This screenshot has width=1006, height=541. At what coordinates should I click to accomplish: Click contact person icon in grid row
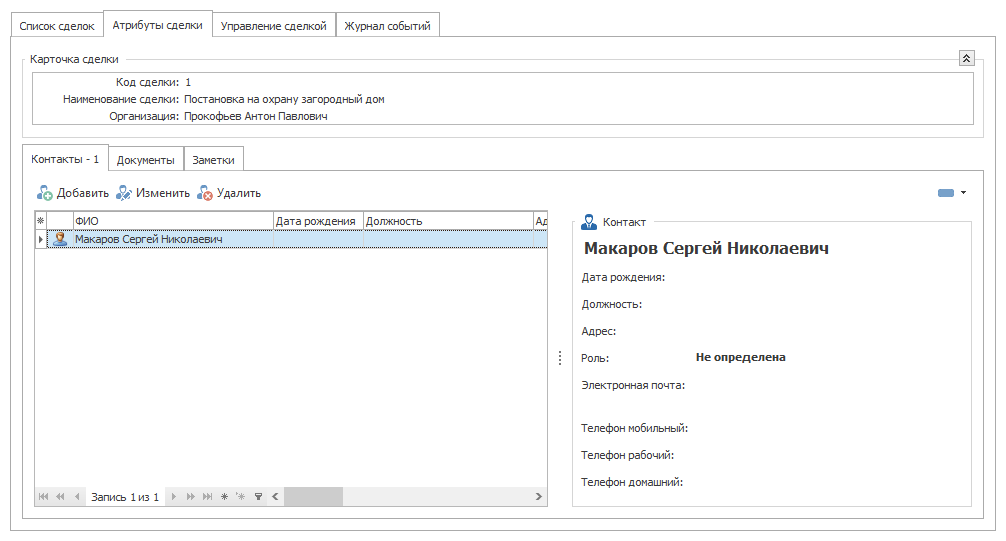click(x=60, y=239)
